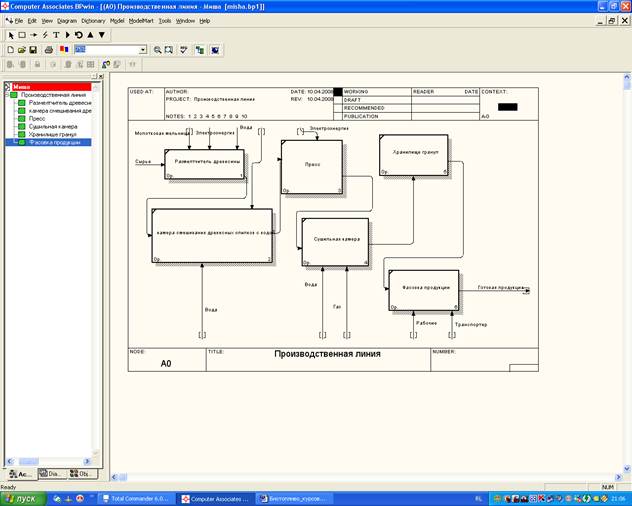Viewport: 632px width, 506px height.
Task: Open the application control menu icon left of File
Action: coord(9,21)
